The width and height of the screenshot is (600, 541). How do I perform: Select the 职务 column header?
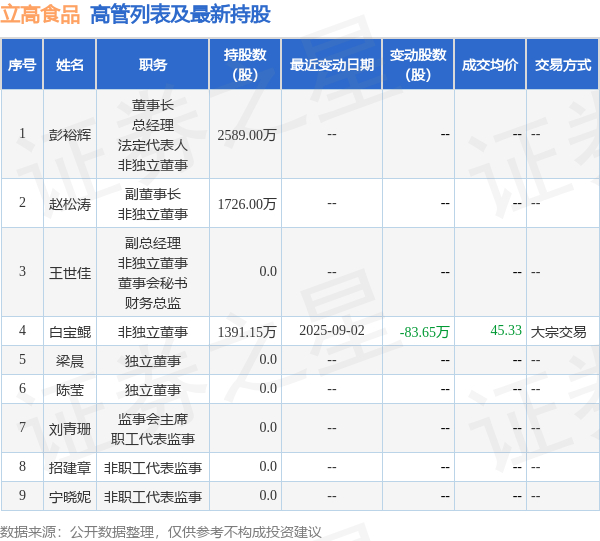(x=153, y=64)
